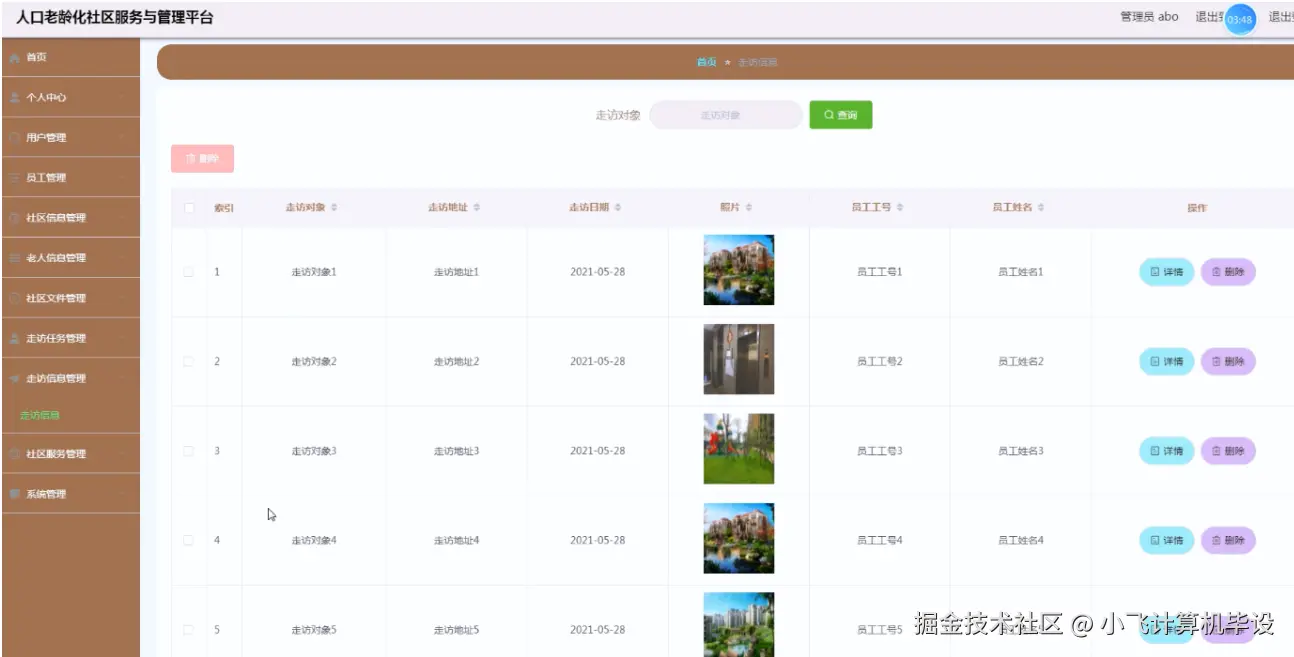Click the cell 员工姓名3
The width and height of the screenshot is (1294, 657).
(1020, 451)
